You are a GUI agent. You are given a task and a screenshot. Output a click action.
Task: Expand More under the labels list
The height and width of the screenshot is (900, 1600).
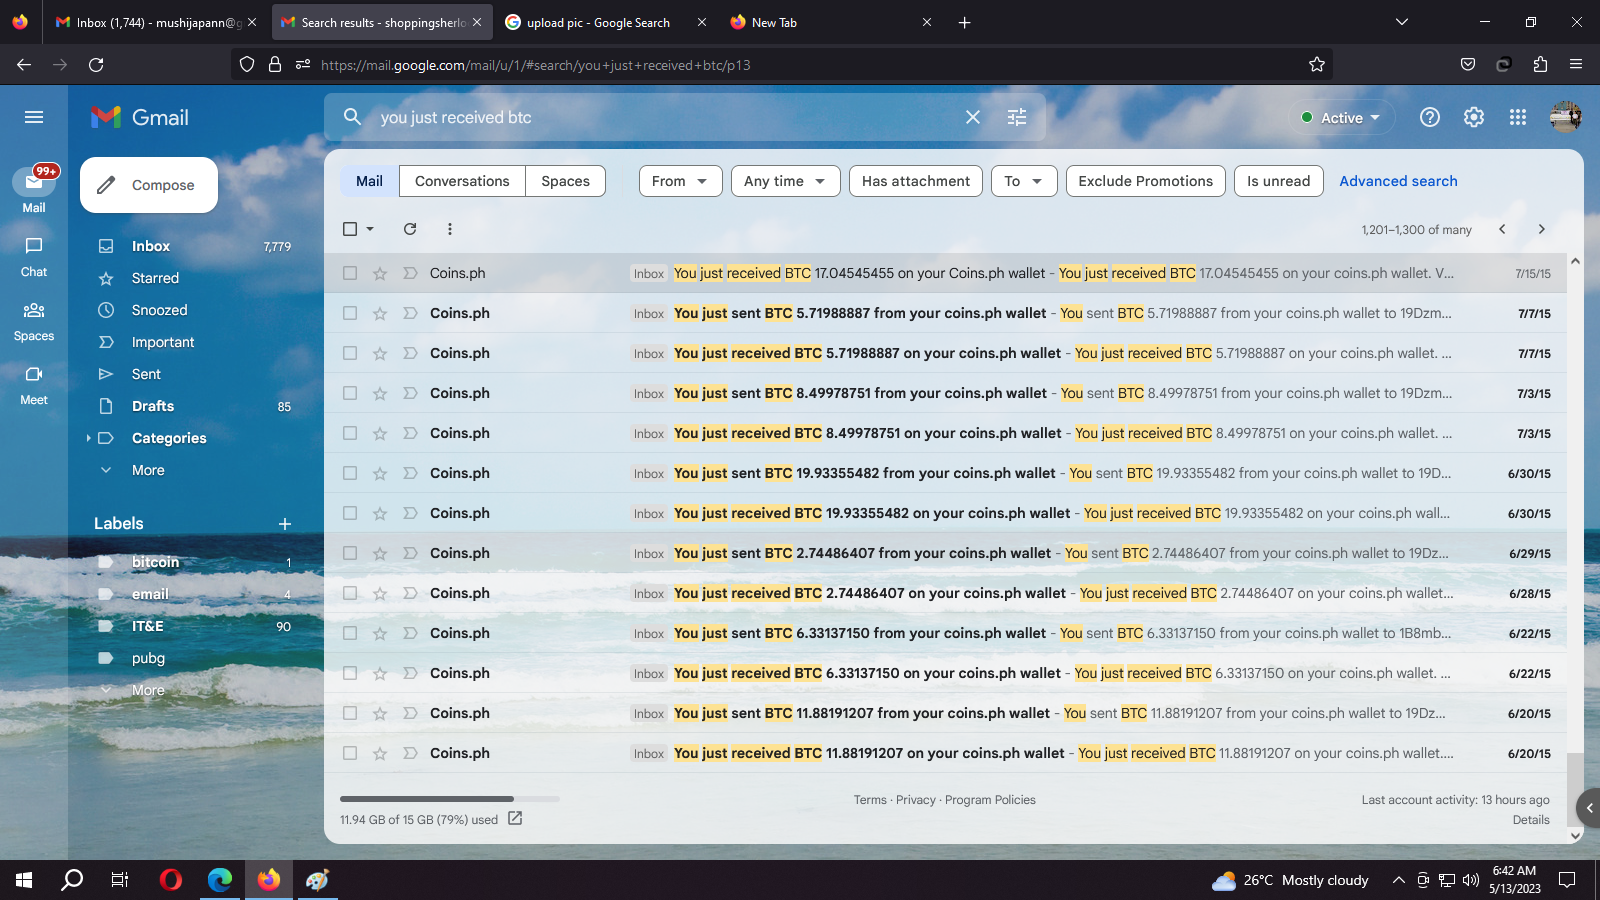(148, 690)
